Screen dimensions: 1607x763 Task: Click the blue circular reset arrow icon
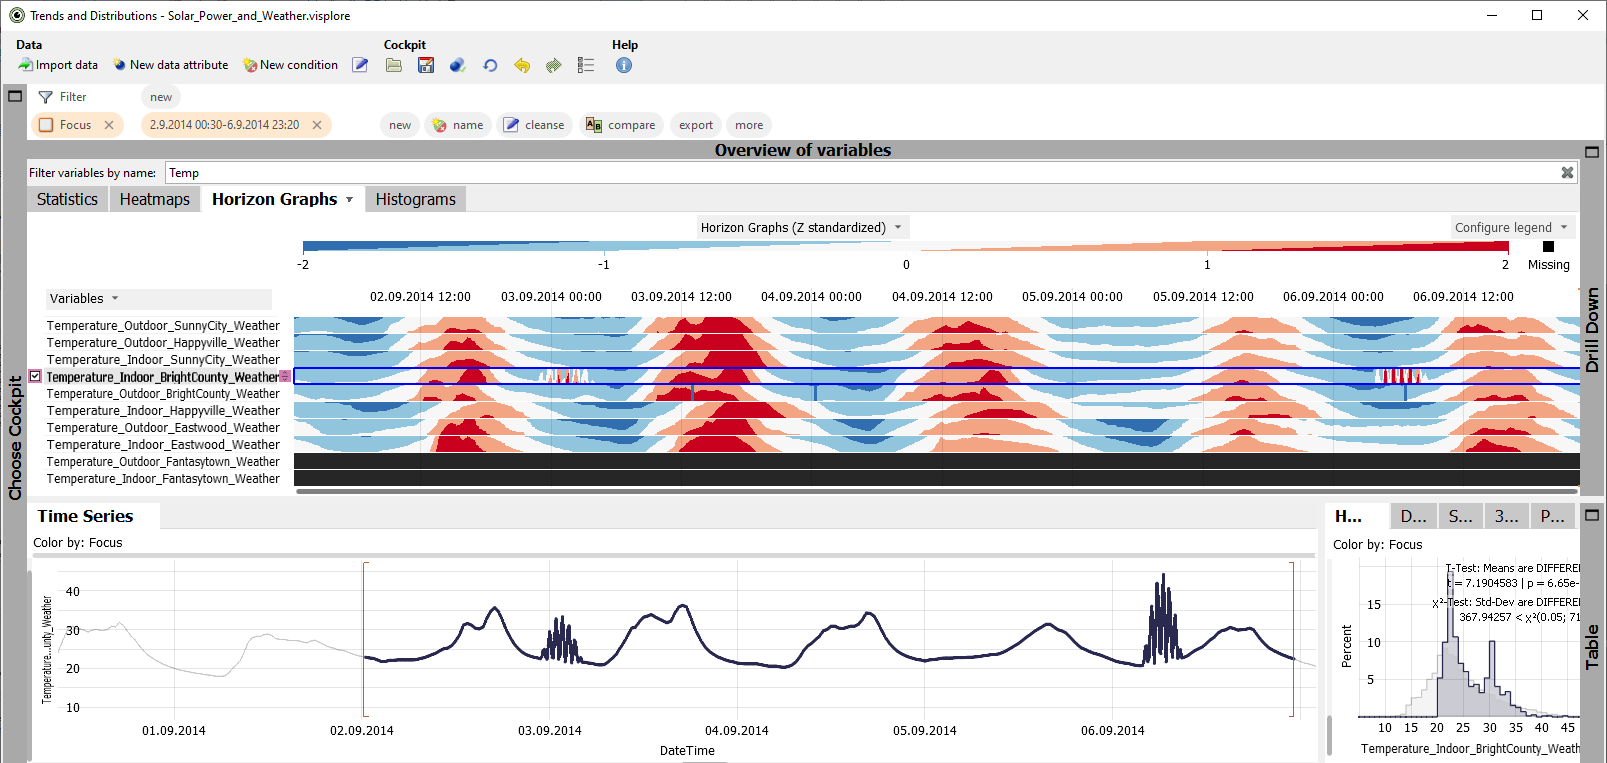490,65
